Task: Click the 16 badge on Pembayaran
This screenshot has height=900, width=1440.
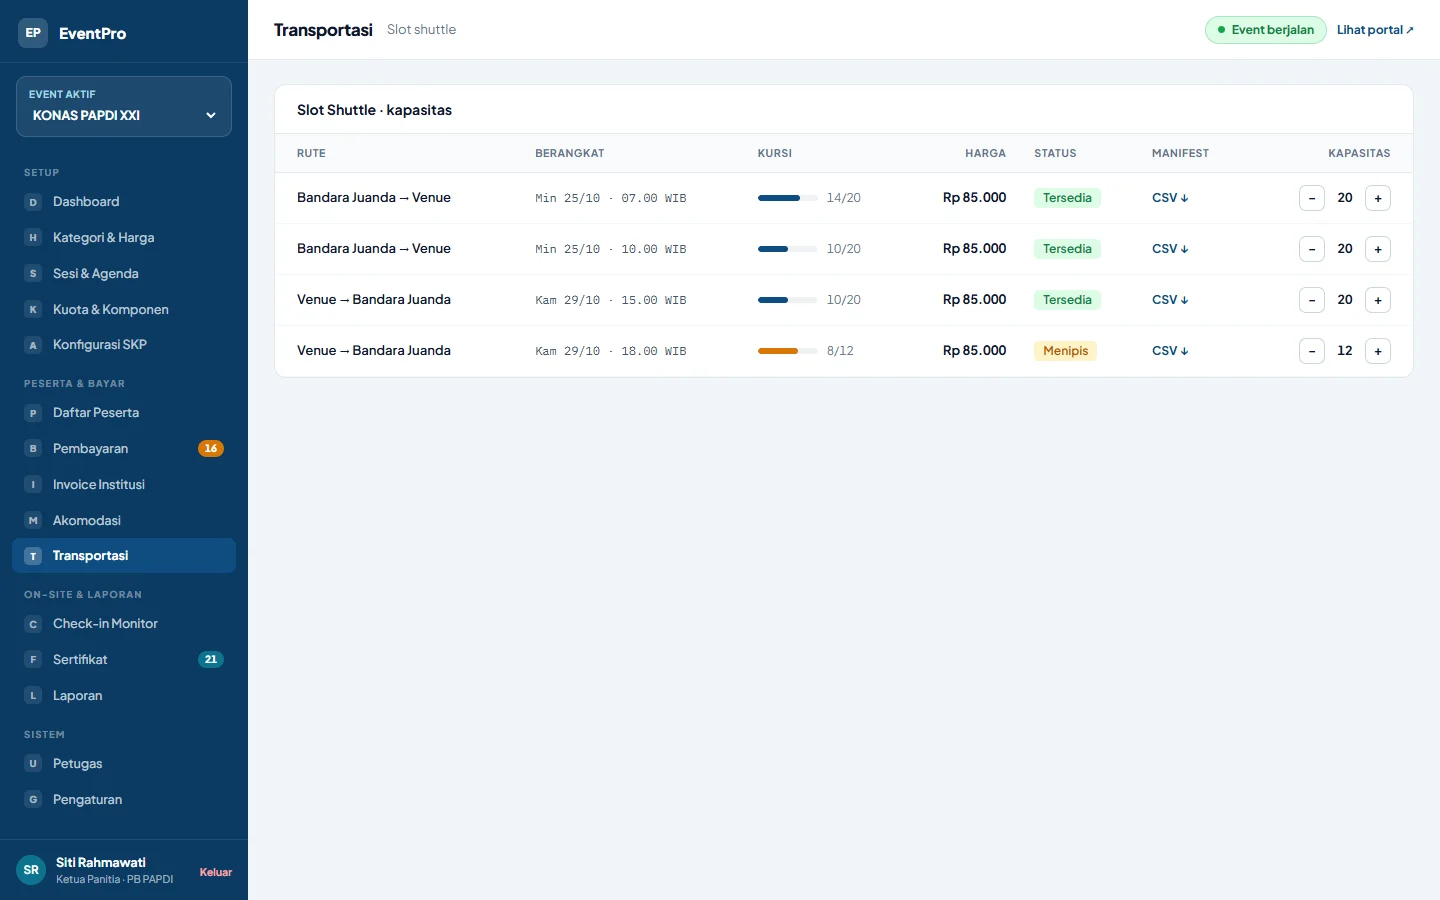Action: [211, 449]
